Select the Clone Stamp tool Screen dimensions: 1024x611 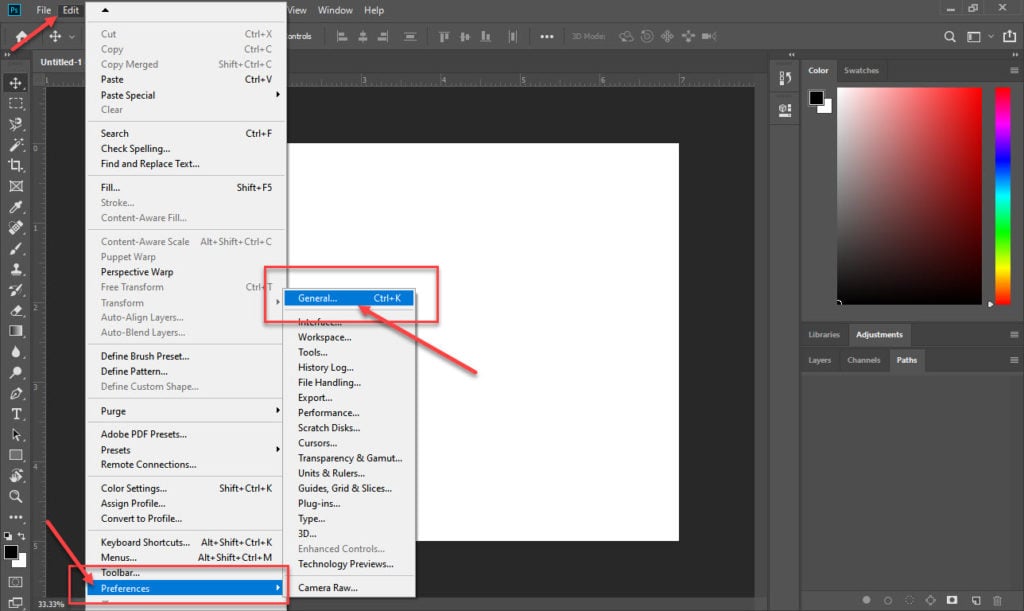[16, 269]
